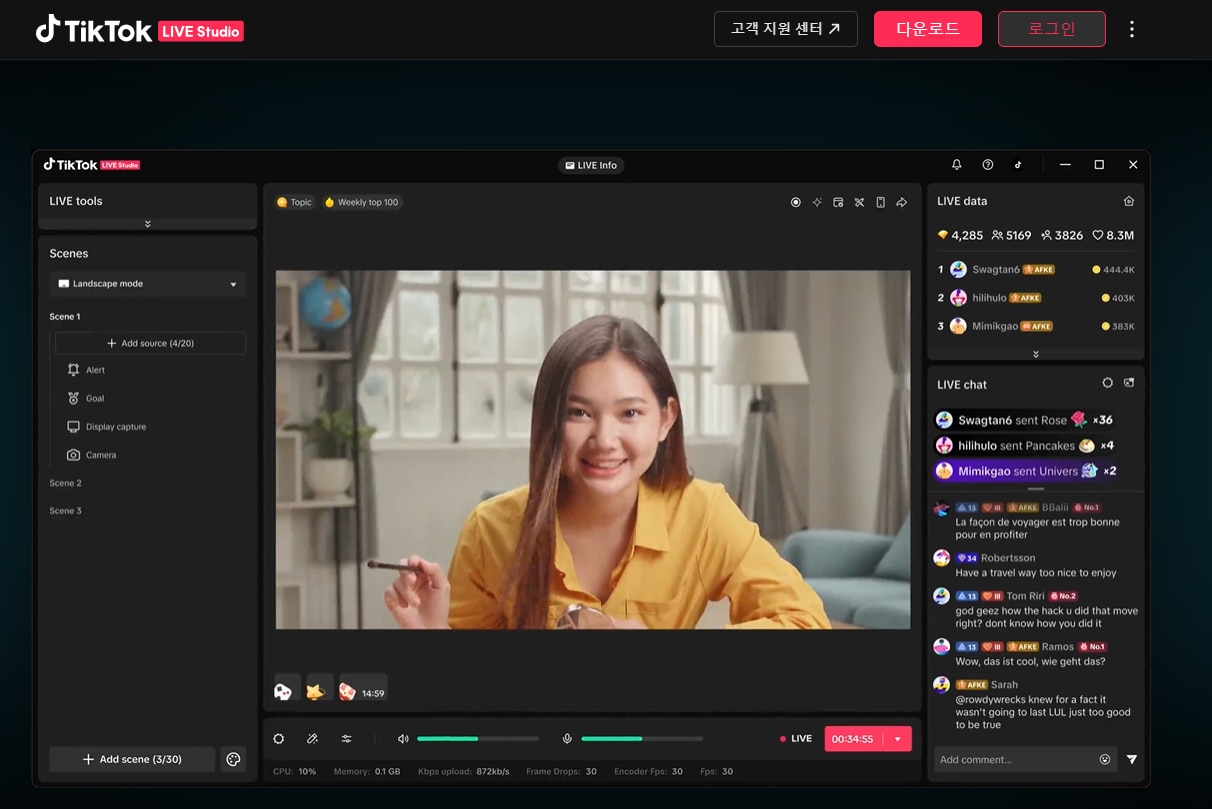Click the record icon above the preview
The width and height of the screenshot is (1212, 809).
pyautogui.click(x=796, y=202)
